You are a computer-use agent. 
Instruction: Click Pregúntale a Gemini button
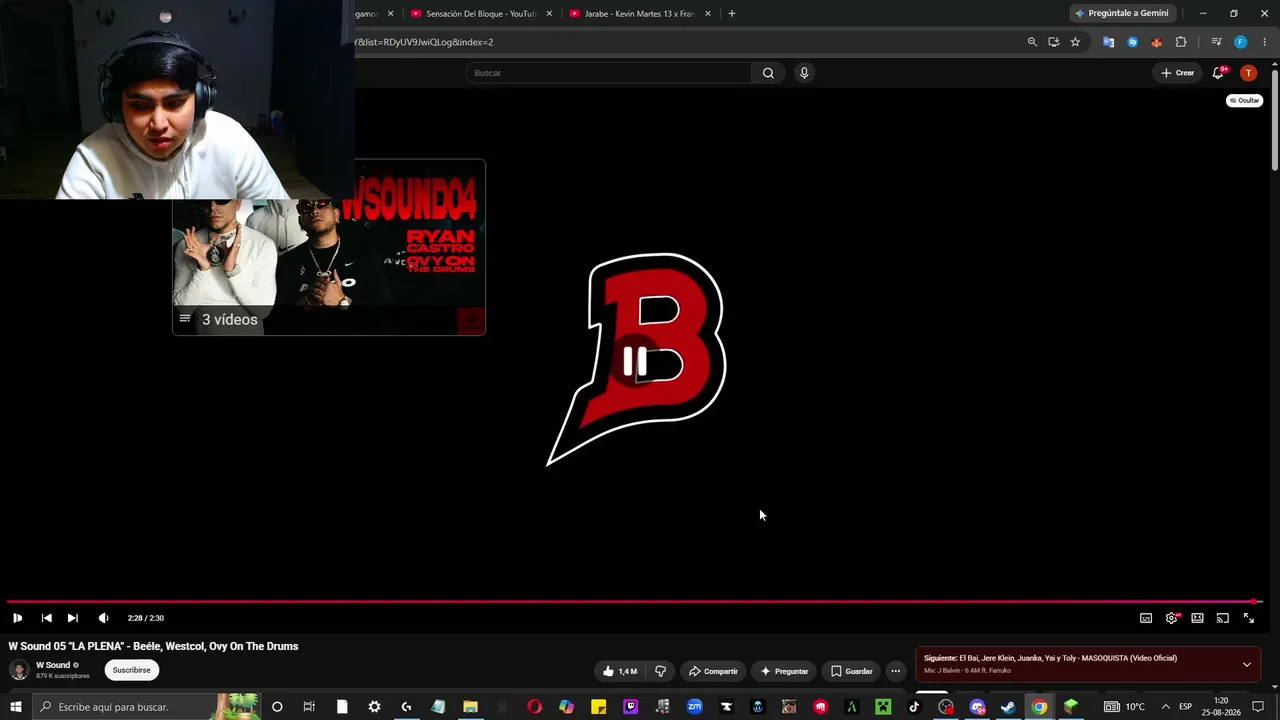pyautogui.click(x=1121, y=14)
